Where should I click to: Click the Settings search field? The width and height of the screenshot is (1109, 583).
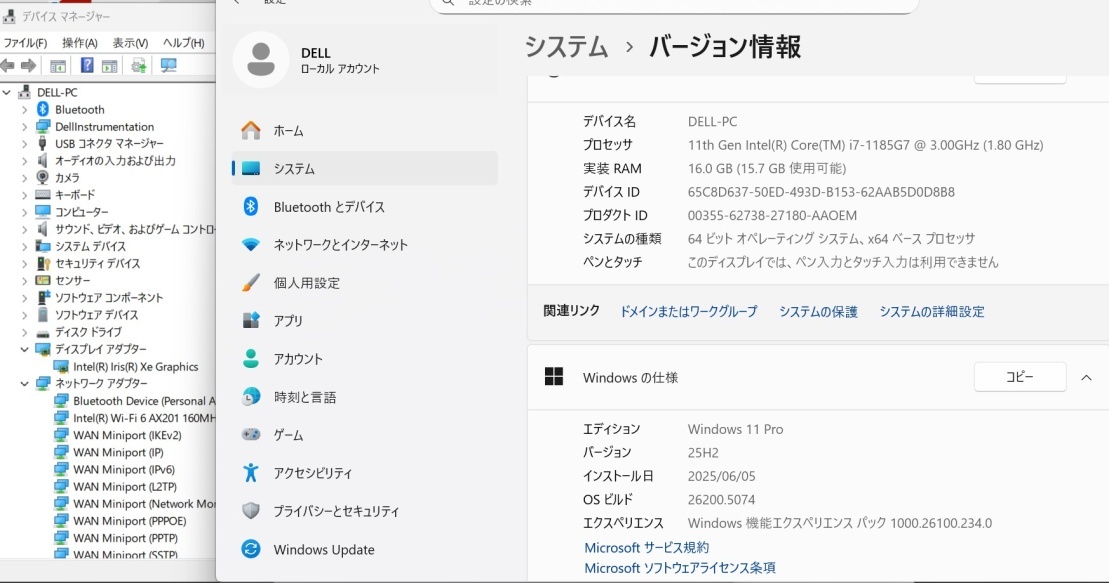pyautogui.click(x=674, y=4)
